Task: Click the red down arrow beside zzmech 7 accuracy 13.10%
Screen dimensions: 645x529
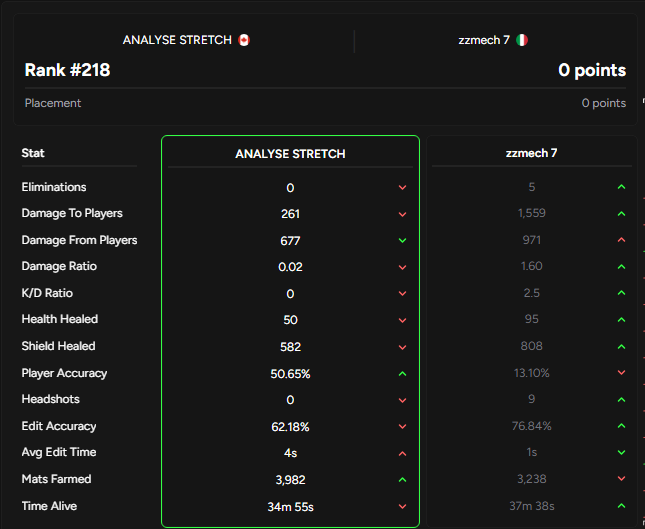Action: click(622, 373)
